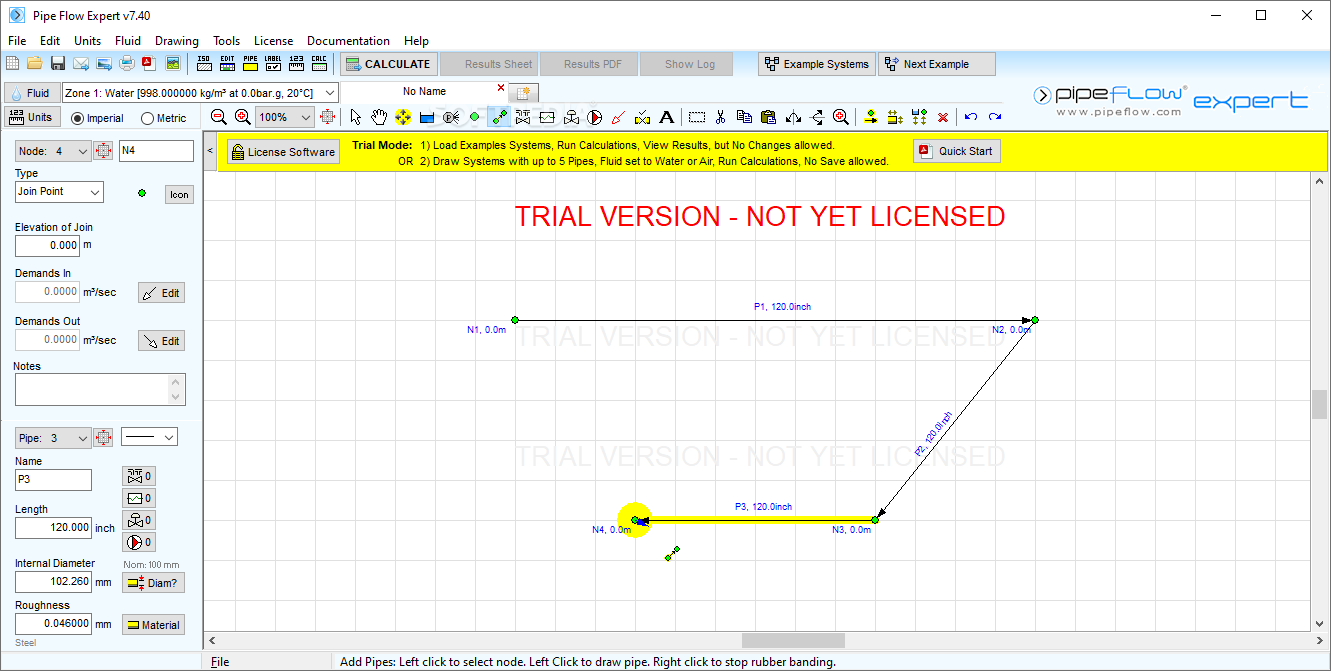Open the Drawing menu
The width and height of the screenshot is (1331, 671).
177,41
